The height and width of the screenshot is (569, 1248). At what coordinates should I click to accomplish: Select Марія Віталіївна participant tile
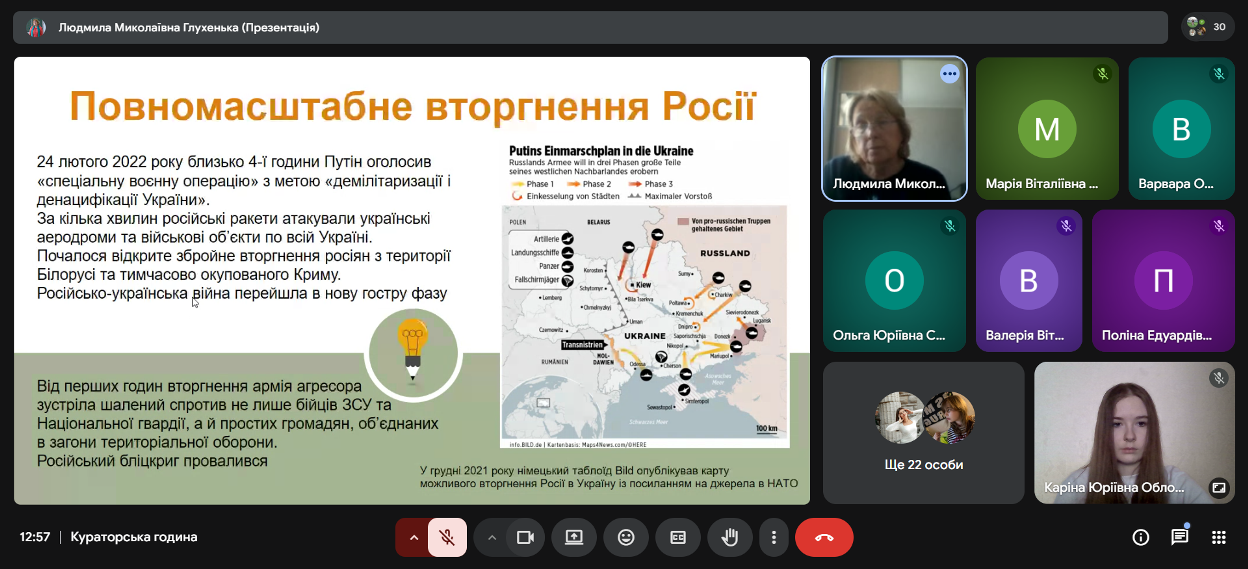(x=1047, y=129)
